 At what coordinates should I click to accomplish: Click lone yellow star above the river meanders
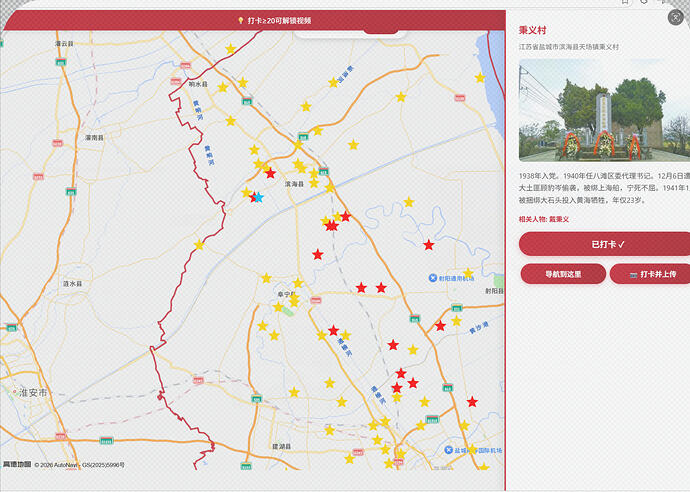pos(409,202)
